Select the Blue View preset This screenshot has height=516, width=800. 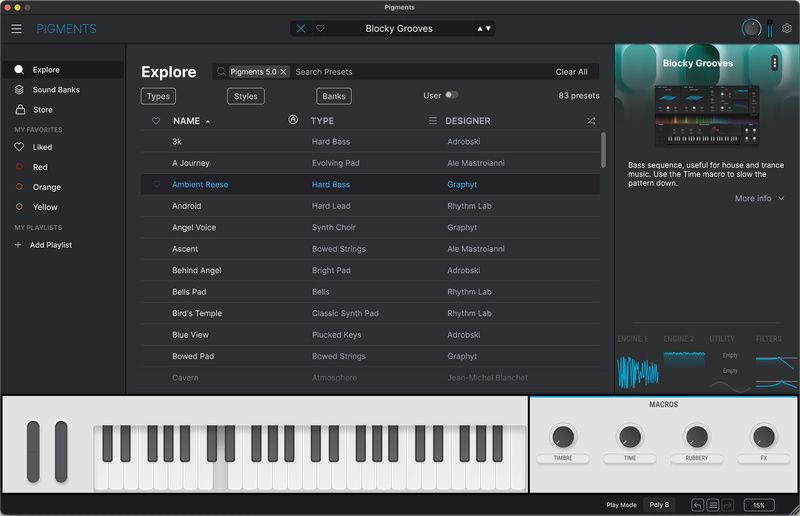[370, 334]
